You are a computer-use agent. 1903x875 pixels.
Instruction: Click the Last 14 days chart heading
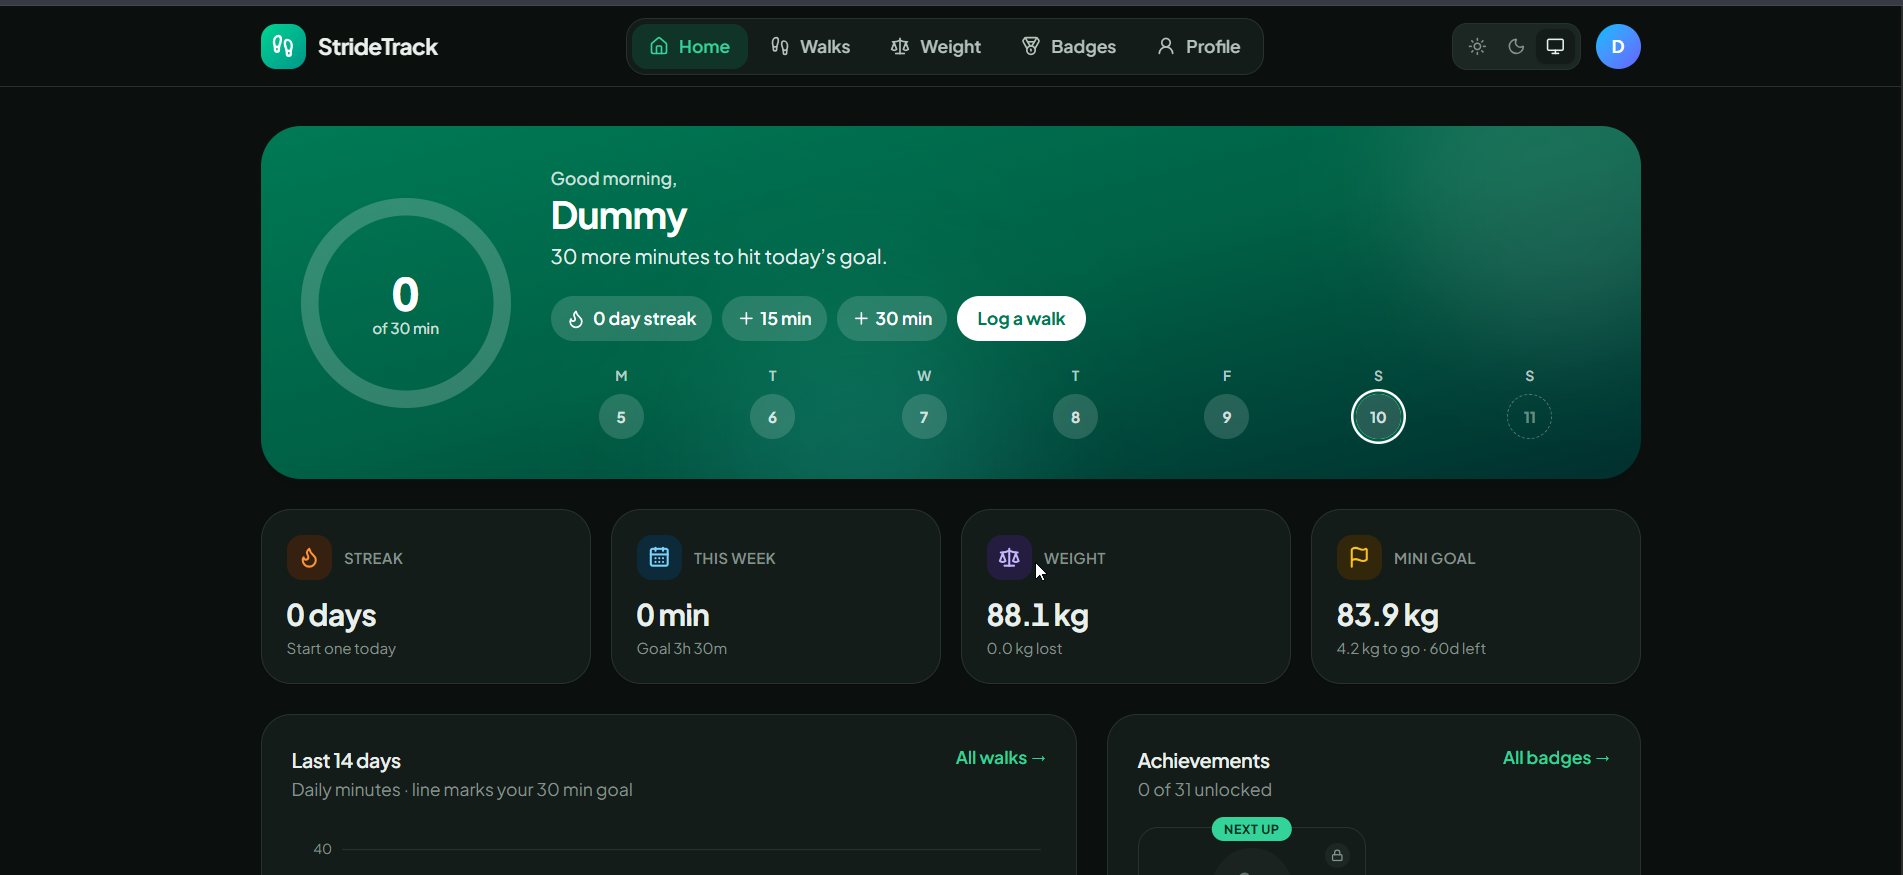(x=346, y=761)
